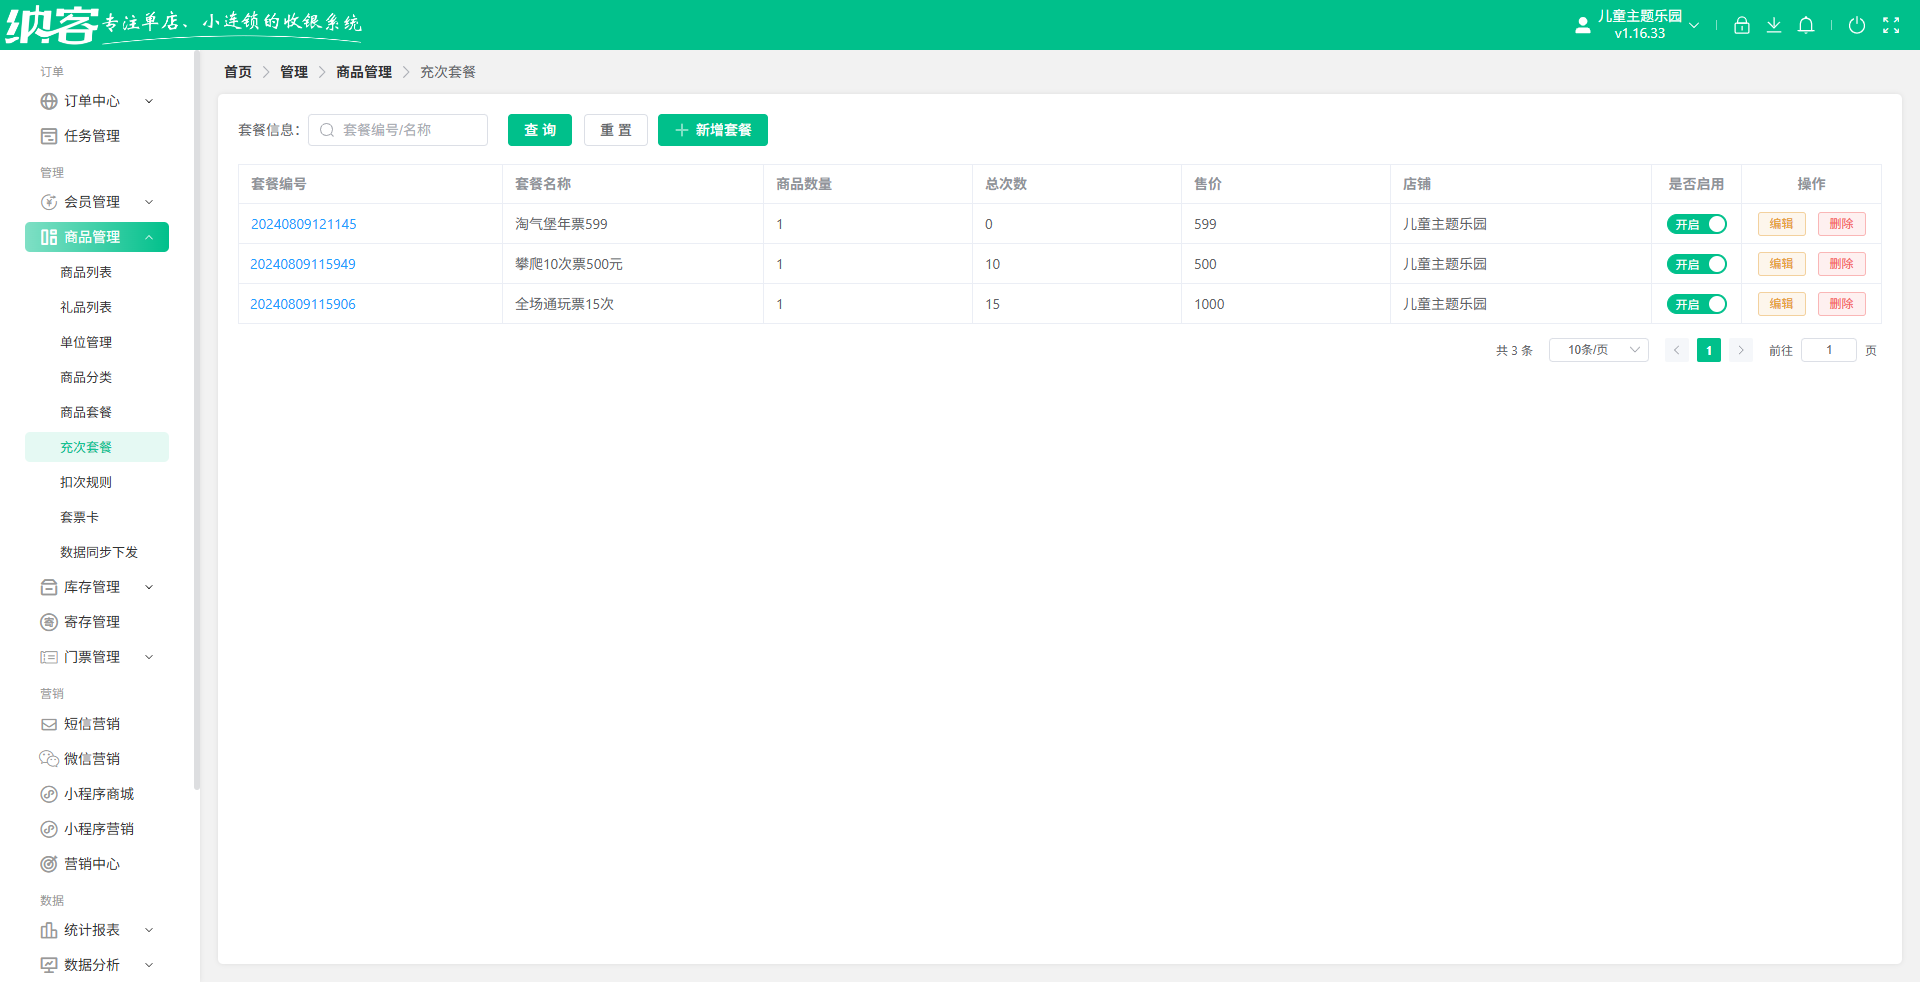Open package link 20240809115906
The width and height of the screenshot is (1920, 982).
coord(303,304)
